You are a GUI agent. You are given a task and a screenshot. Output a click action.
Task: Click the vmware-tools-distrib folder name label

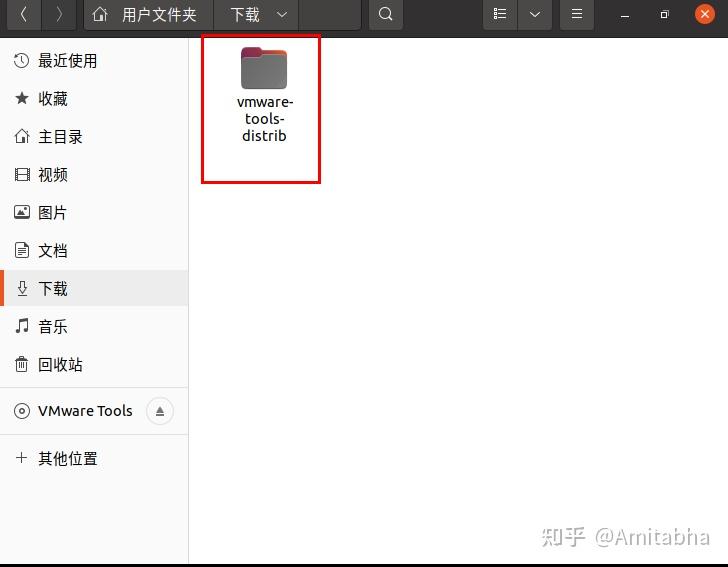click(265, 119)
